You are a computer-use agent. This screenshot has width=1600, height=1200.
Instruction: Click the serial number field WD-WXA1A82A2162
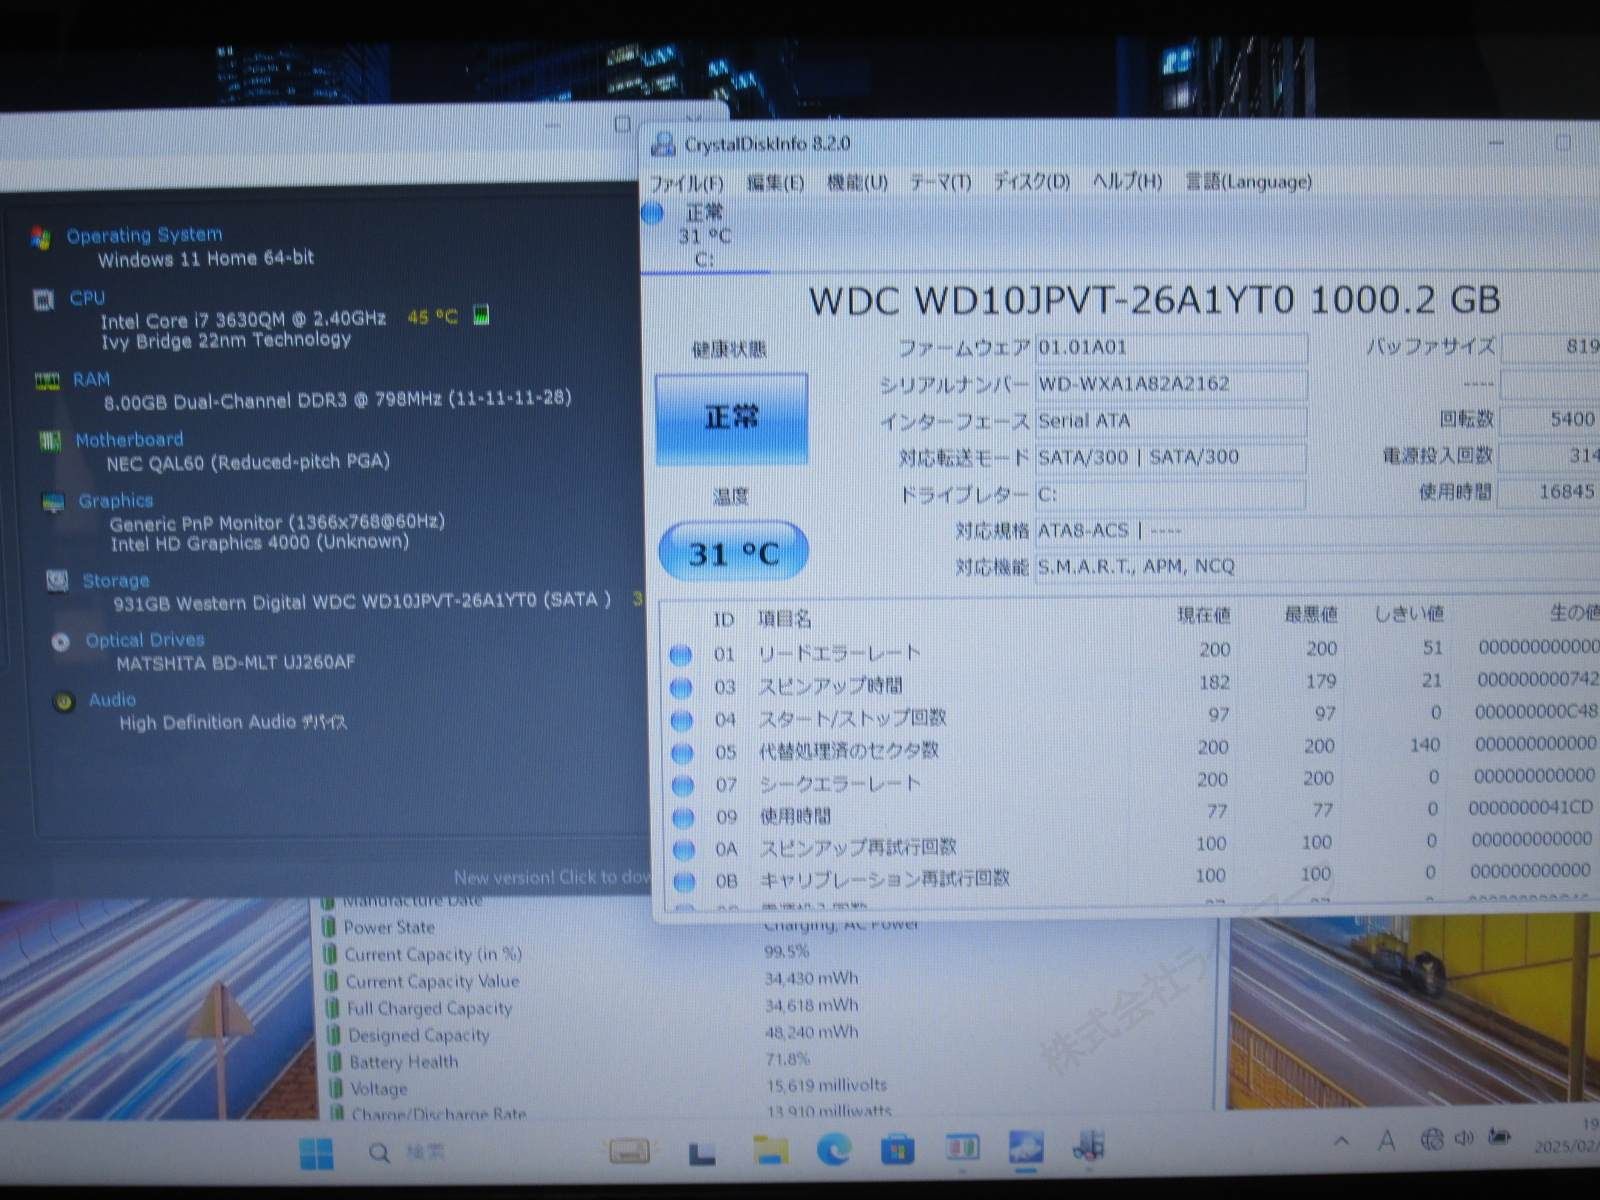(1170, 384)
